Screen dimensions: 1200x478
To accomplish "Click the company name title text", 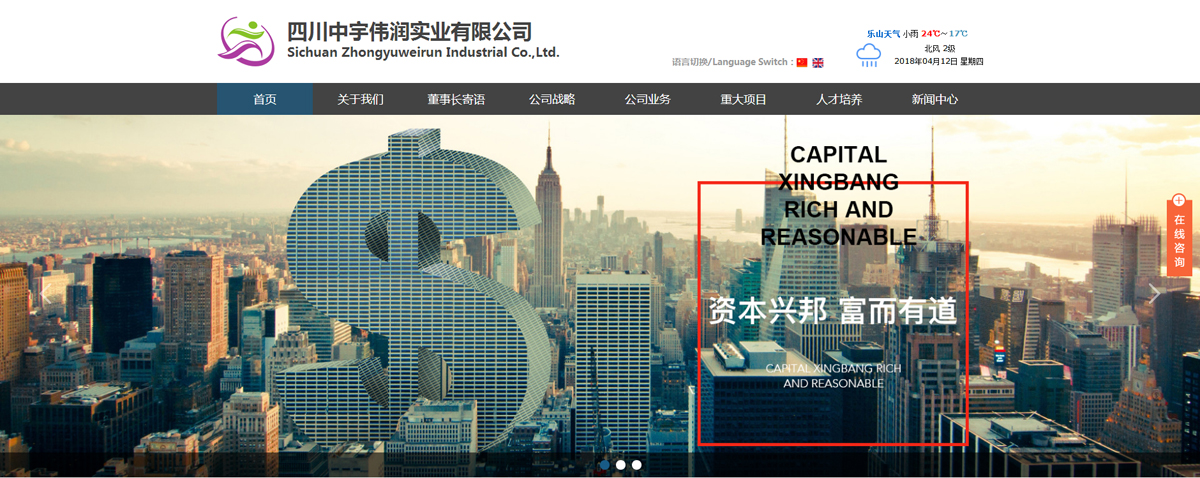I will tap(409, 32).
